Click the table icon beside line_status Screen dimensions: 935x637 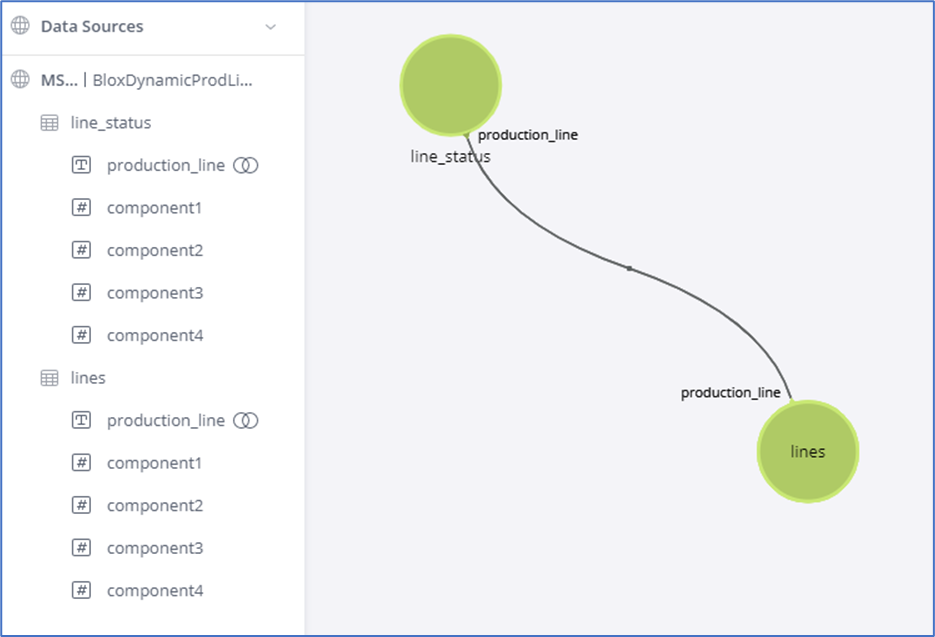click(x=49, y=123)
